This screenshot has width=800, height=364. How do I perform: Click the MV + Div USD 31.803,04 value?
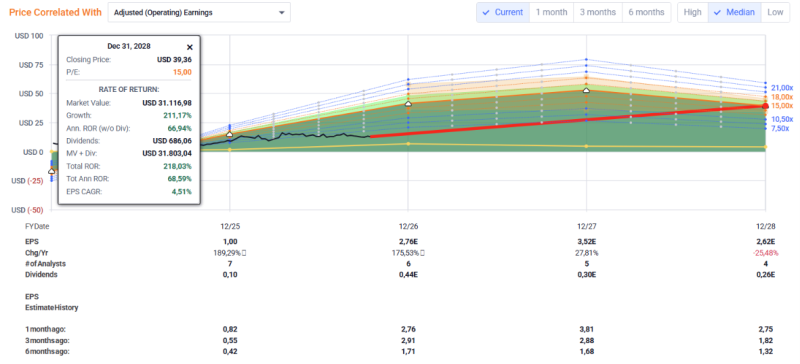pyautogui.click(x=167, y=153)
